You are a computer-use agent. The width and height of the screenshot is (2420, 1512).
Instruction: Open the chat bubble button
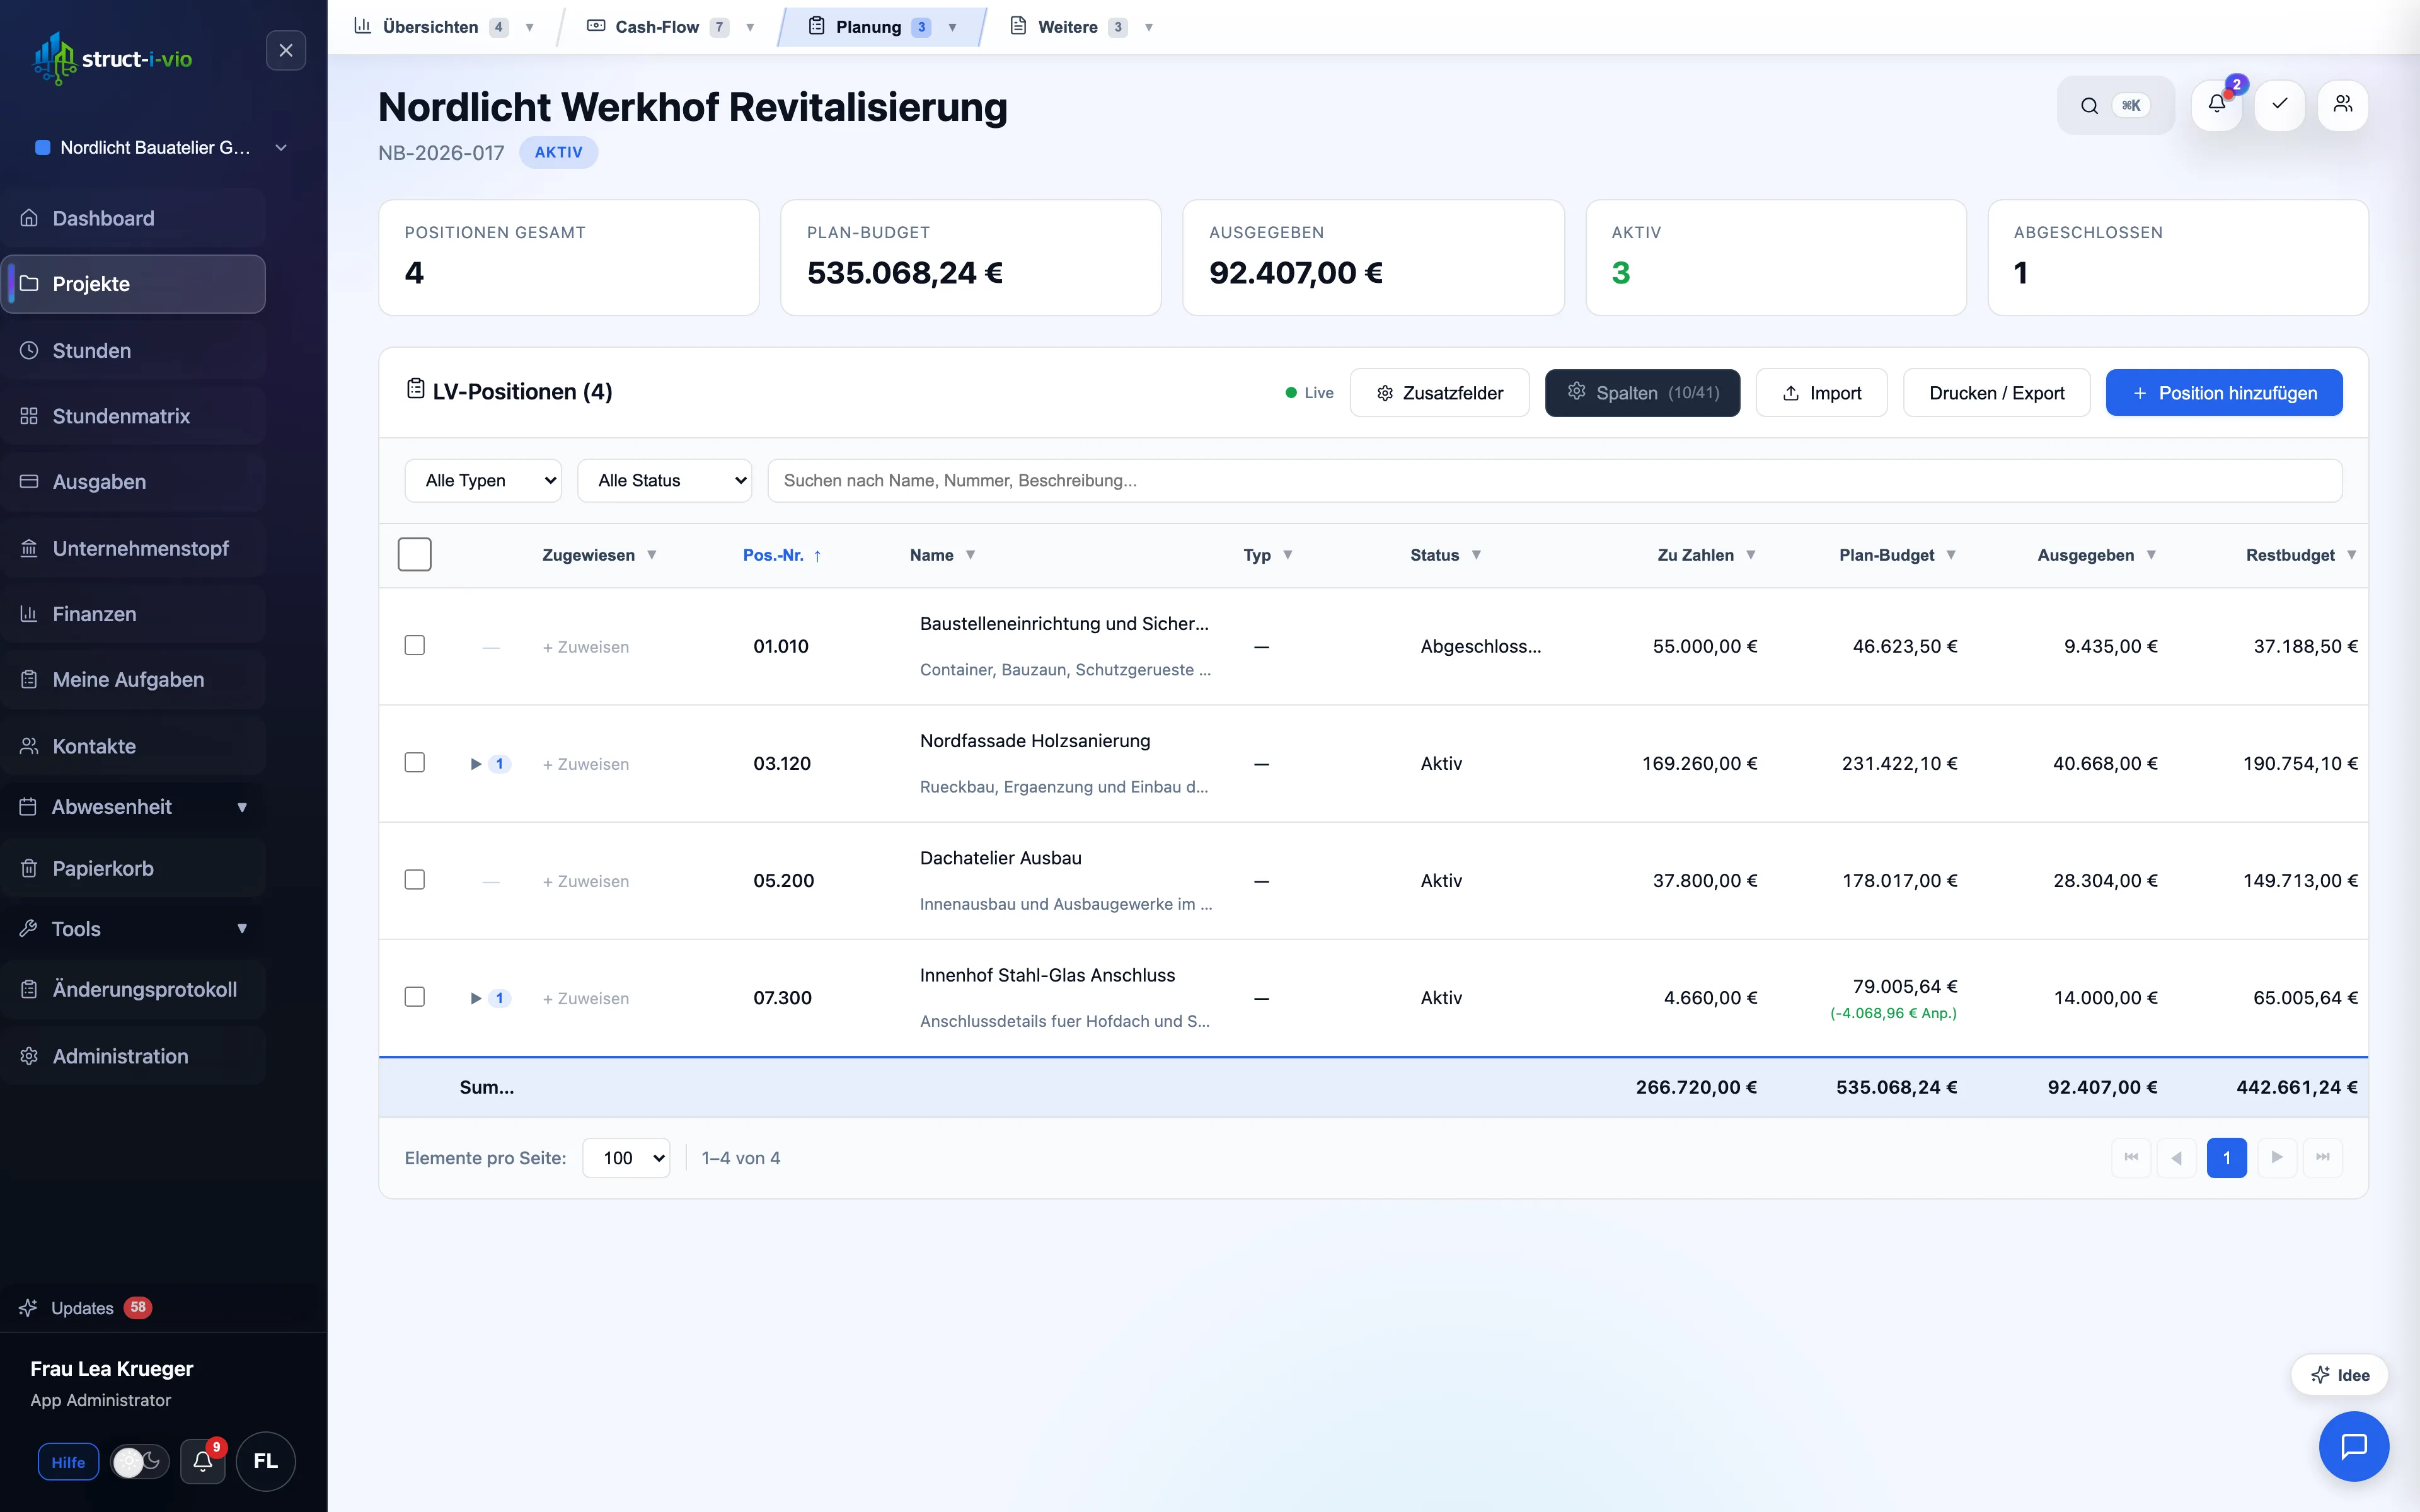click(2353, 1445)
